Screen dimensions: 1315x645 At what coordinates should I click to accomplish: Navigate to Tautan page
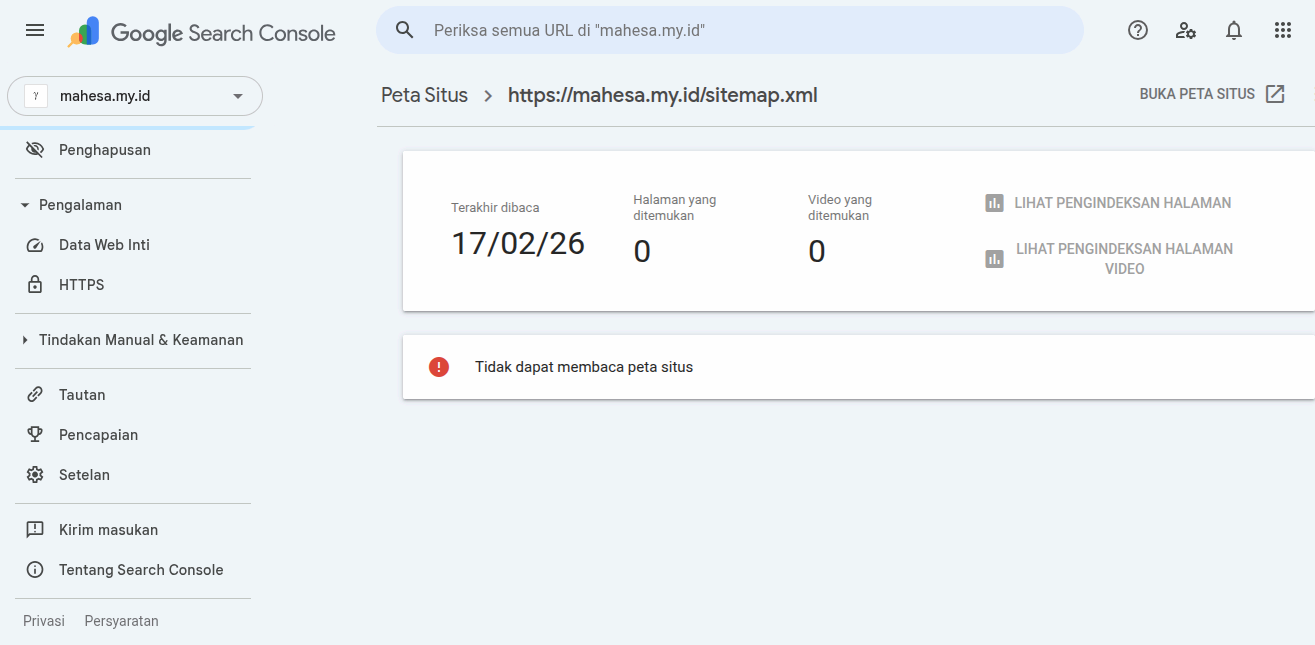pos(82,395)
